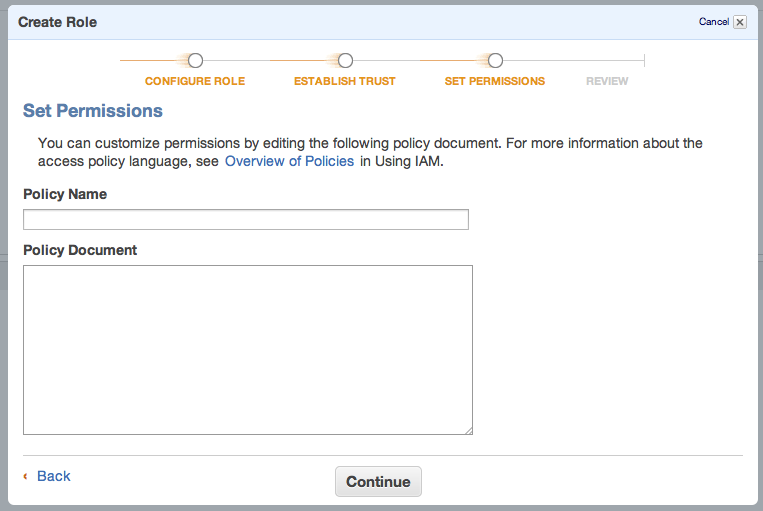Screen dimensions: 763x511
Task: Click the SET PERMISSIONS step label
Action: click(x=495, y=81)
